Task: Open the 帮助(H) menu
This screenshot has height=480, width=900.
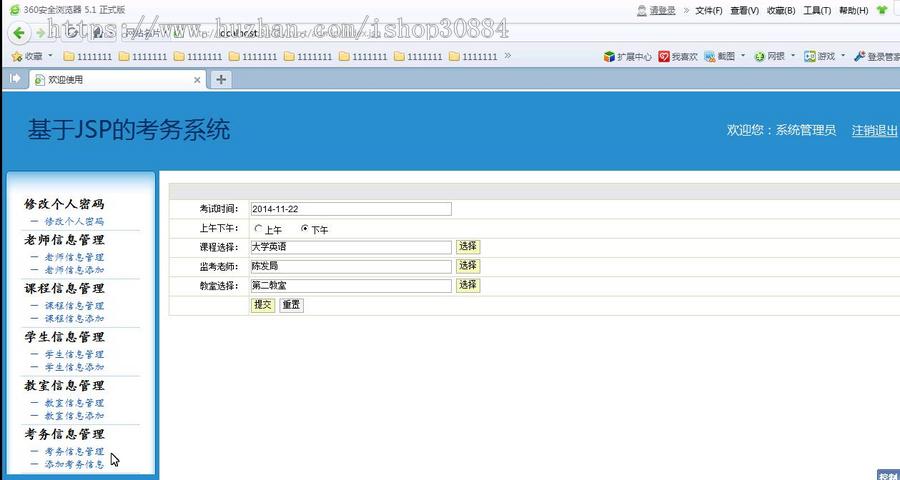Action: [854, 10]
